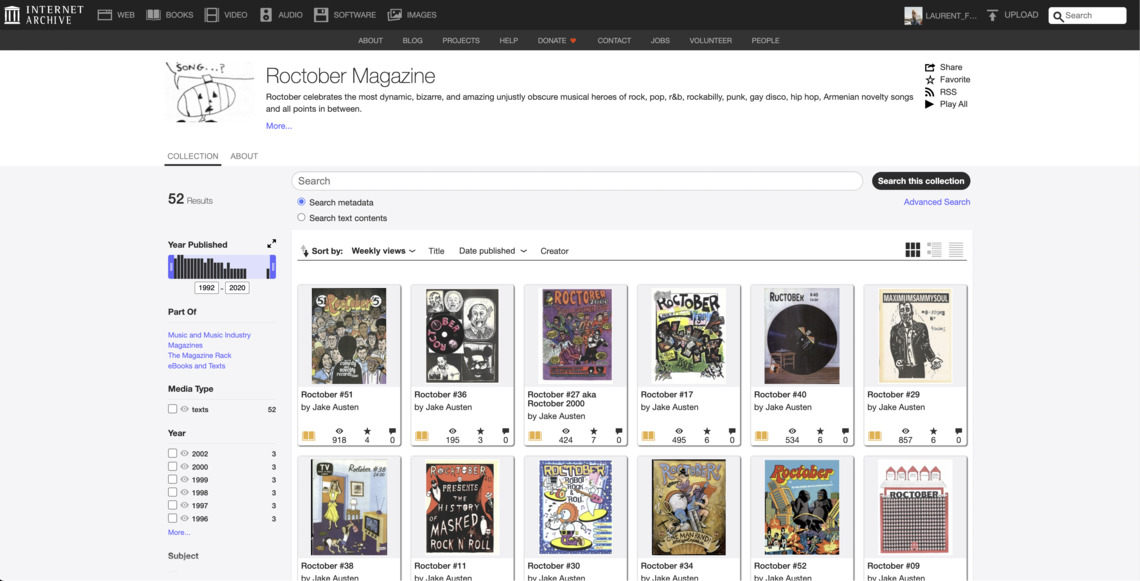Open the Date published sort dropdown
Viewport: 1140px width, 581px height.
(492, 251)
